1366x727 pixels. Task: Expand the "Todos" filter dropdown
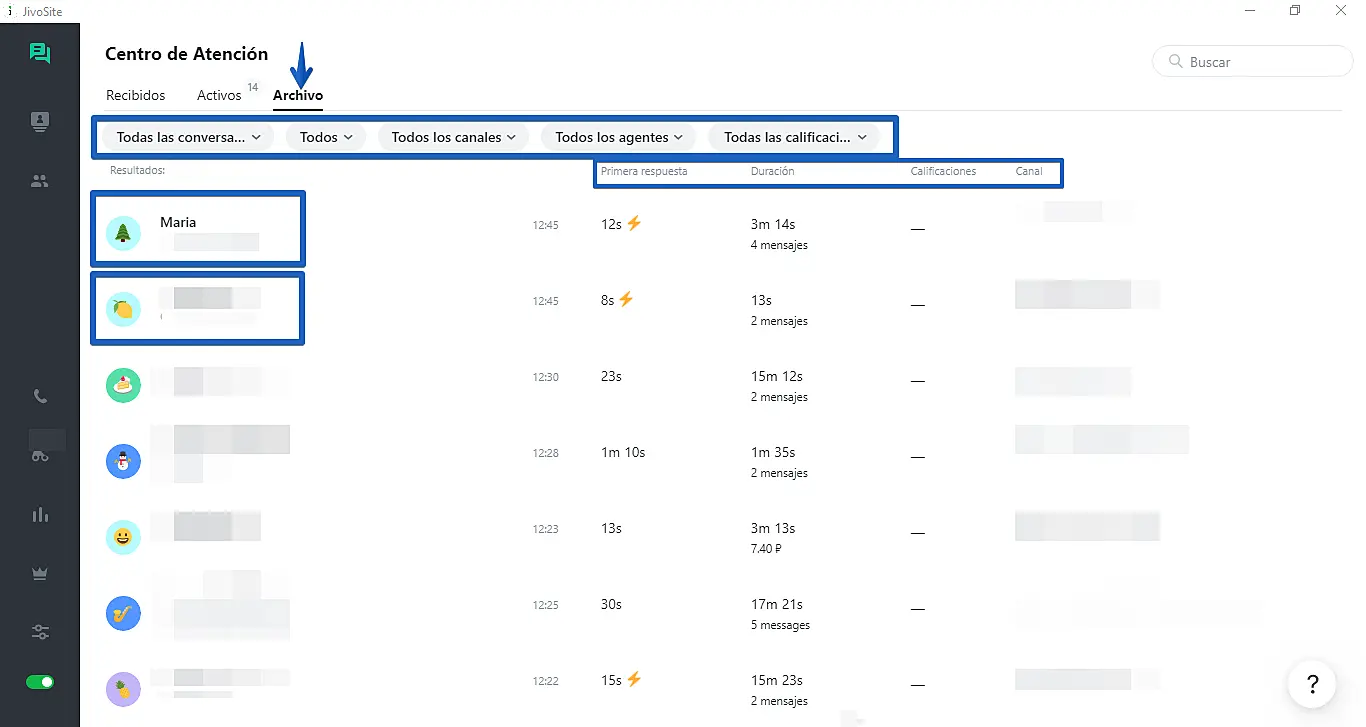coord(326,137)
